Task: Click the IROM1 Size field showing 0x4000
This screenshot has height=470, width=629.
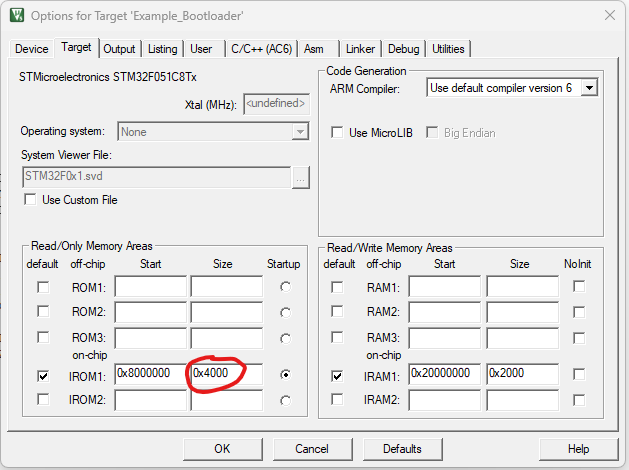Action: tap(226, 374)
